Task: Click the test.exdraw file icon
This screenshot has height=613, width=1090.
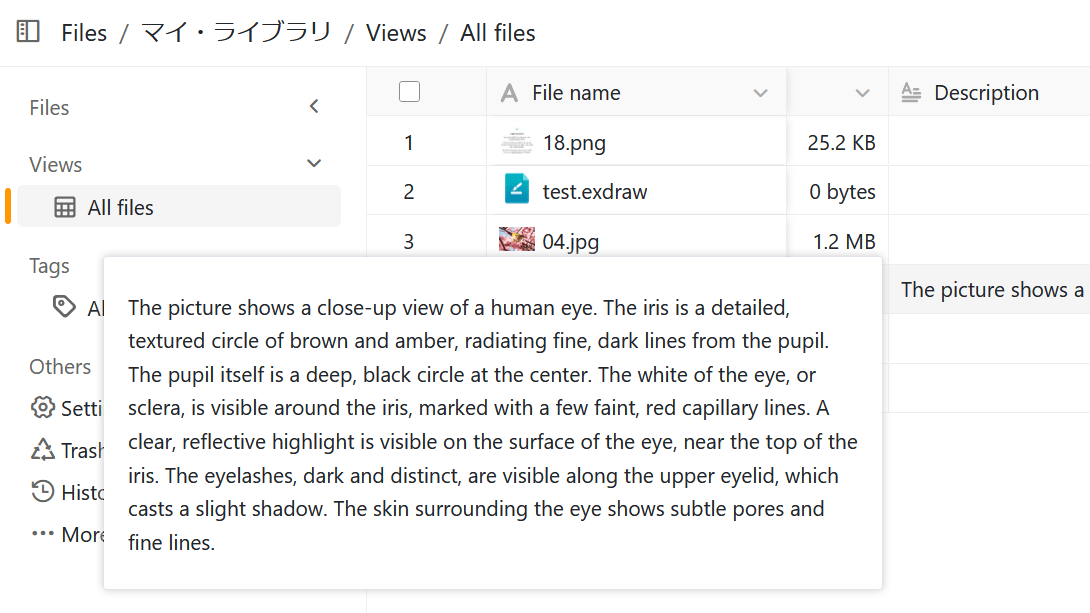Action: (x=517, y=190)
